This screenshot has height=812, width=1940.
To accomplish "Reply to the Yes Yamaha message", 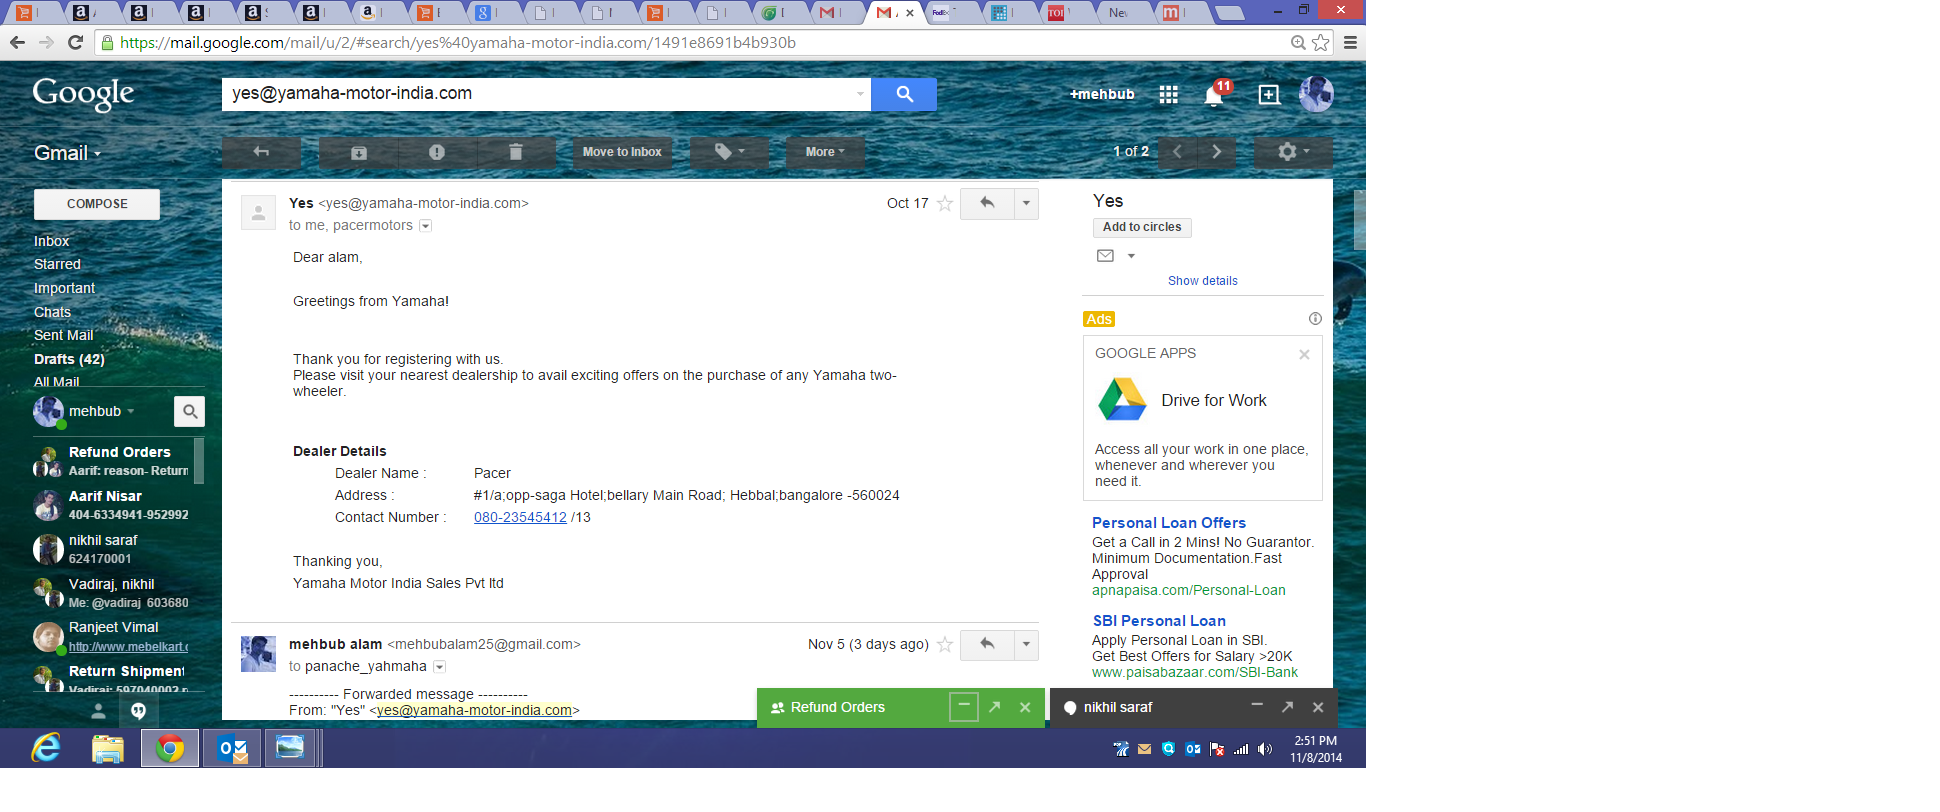I will point(987,204).
